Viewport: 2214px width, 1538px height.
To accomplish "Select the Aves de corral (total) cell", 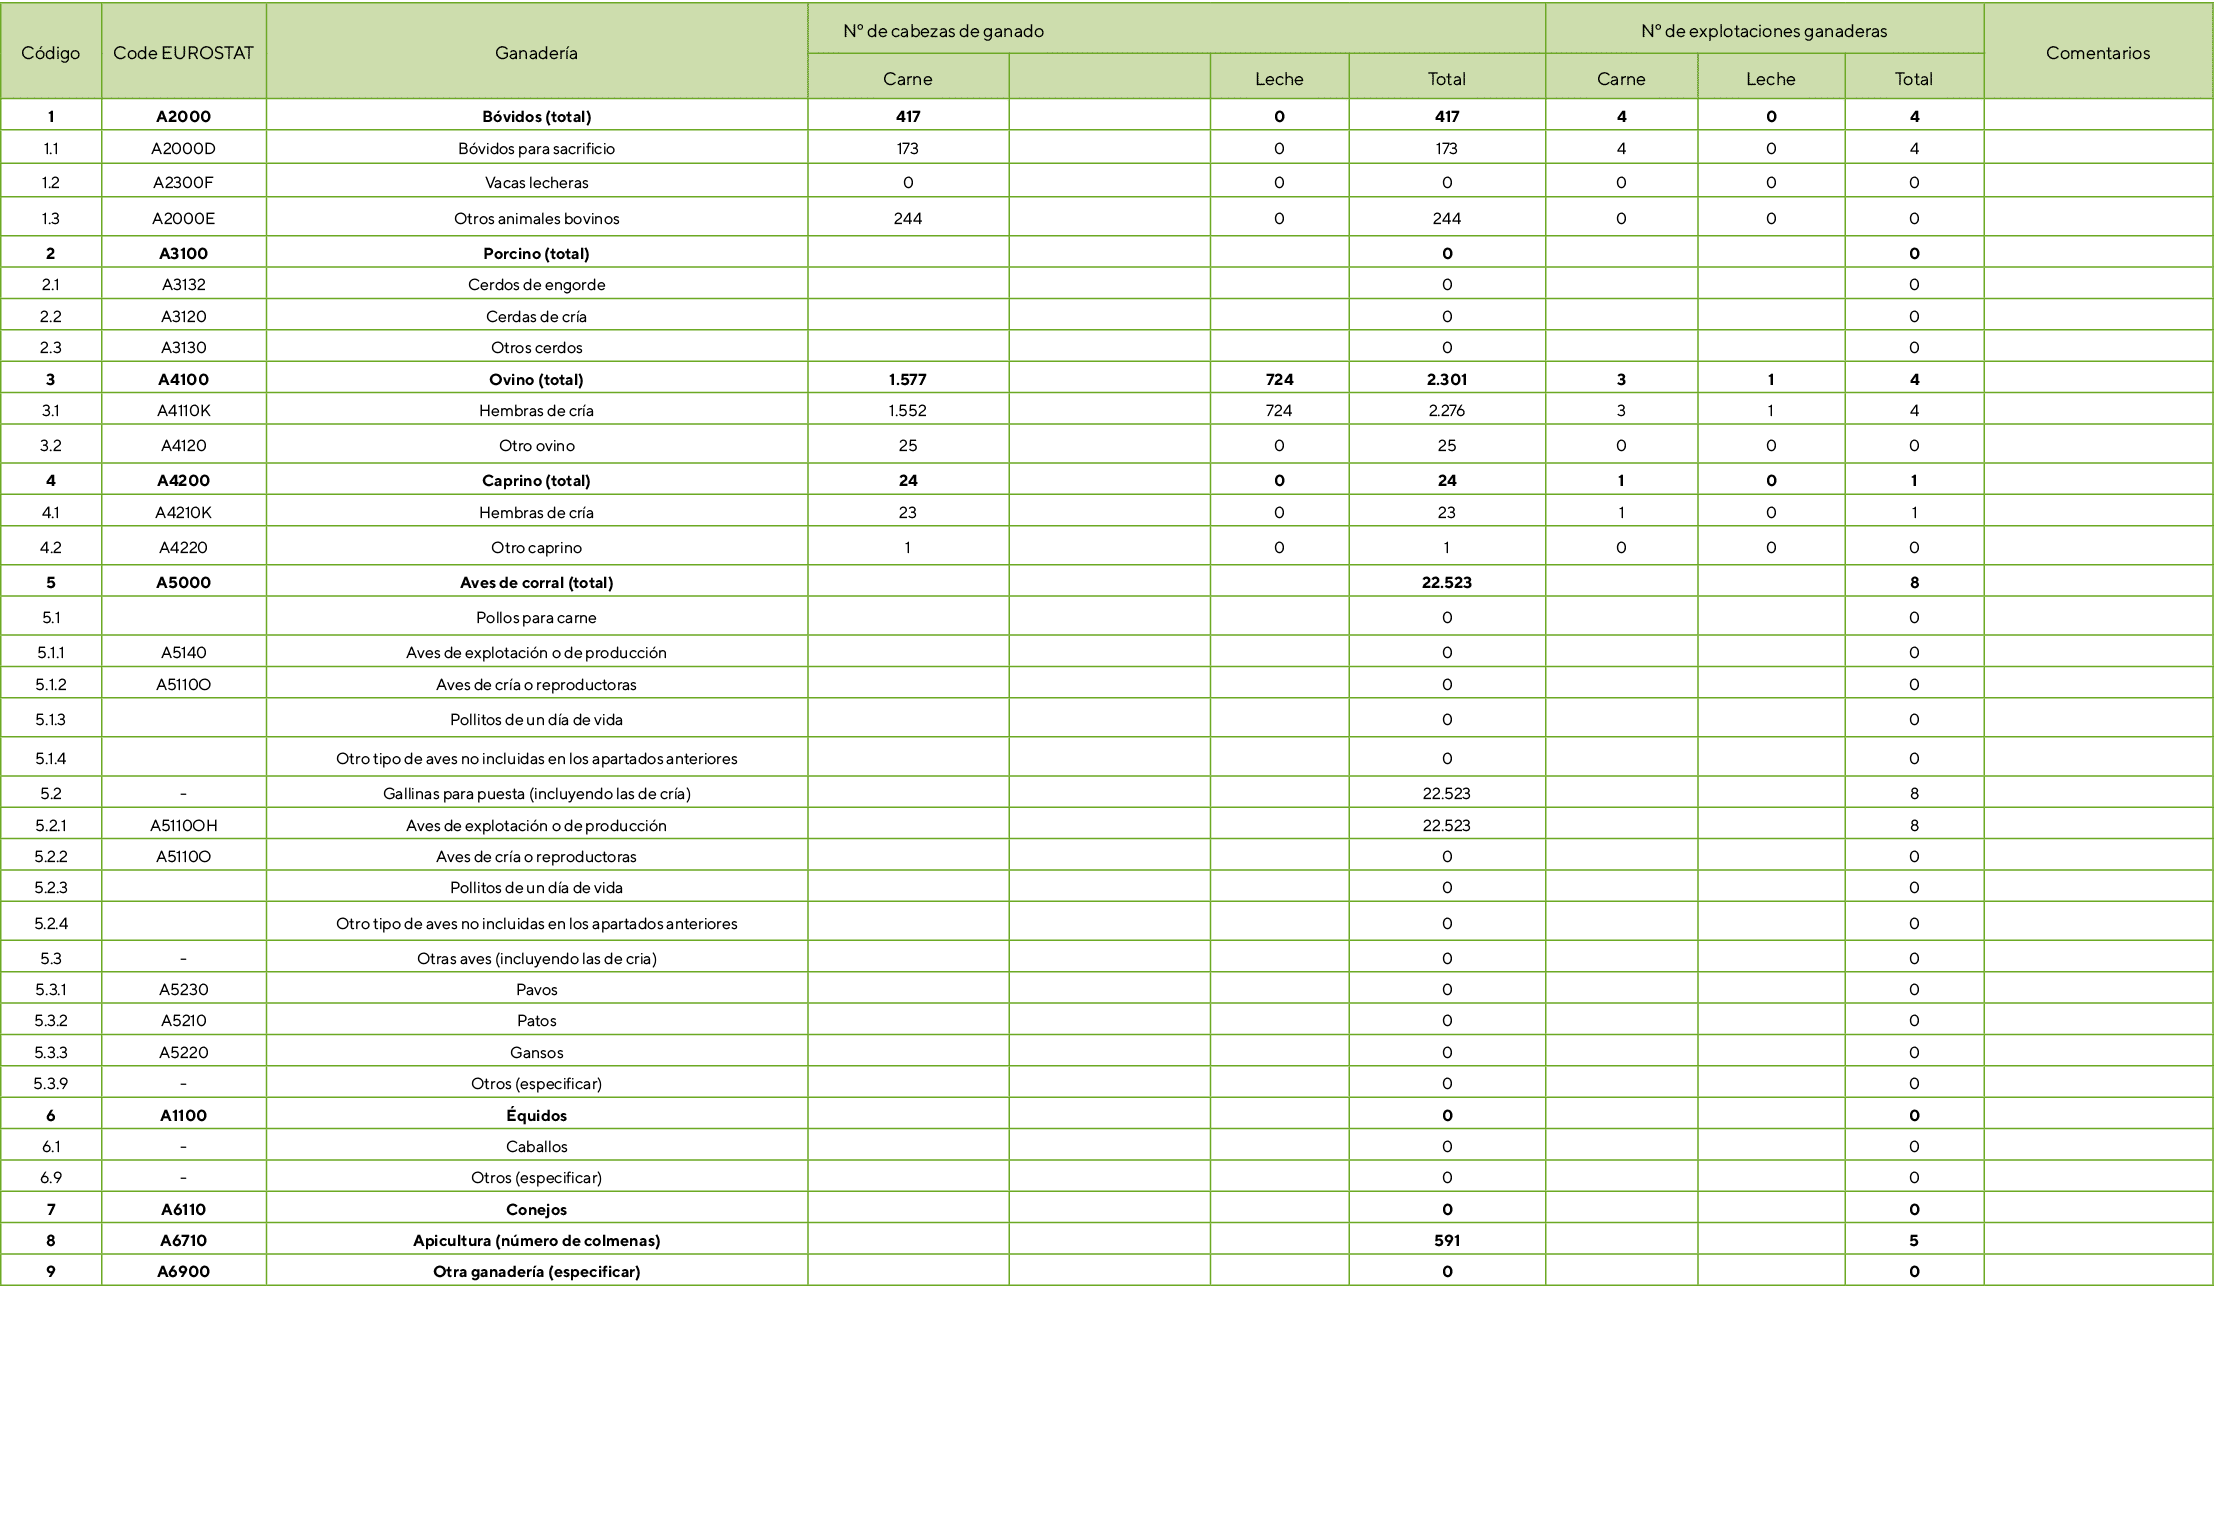I will (x=536, y=583).
